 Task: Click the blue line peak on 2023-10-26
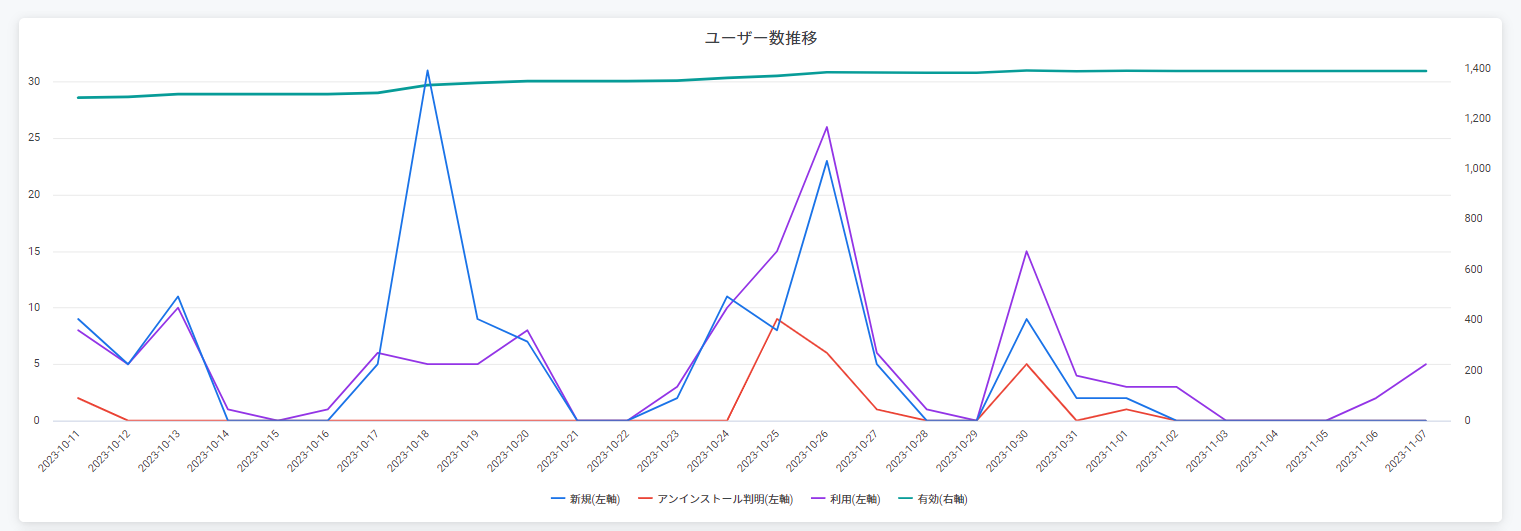pos(827,161)
